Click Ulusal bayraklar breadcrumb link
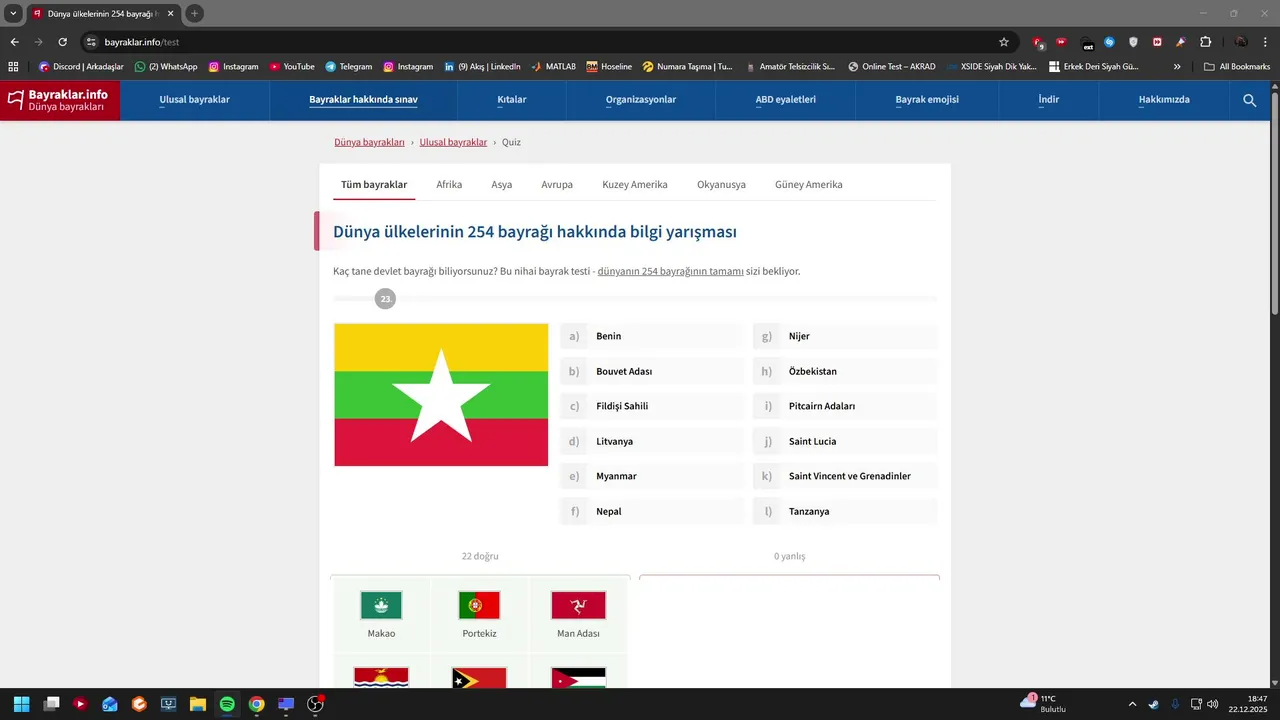Screen dimensions: 1280x720 pyautogui.click(x=453, y=142)
